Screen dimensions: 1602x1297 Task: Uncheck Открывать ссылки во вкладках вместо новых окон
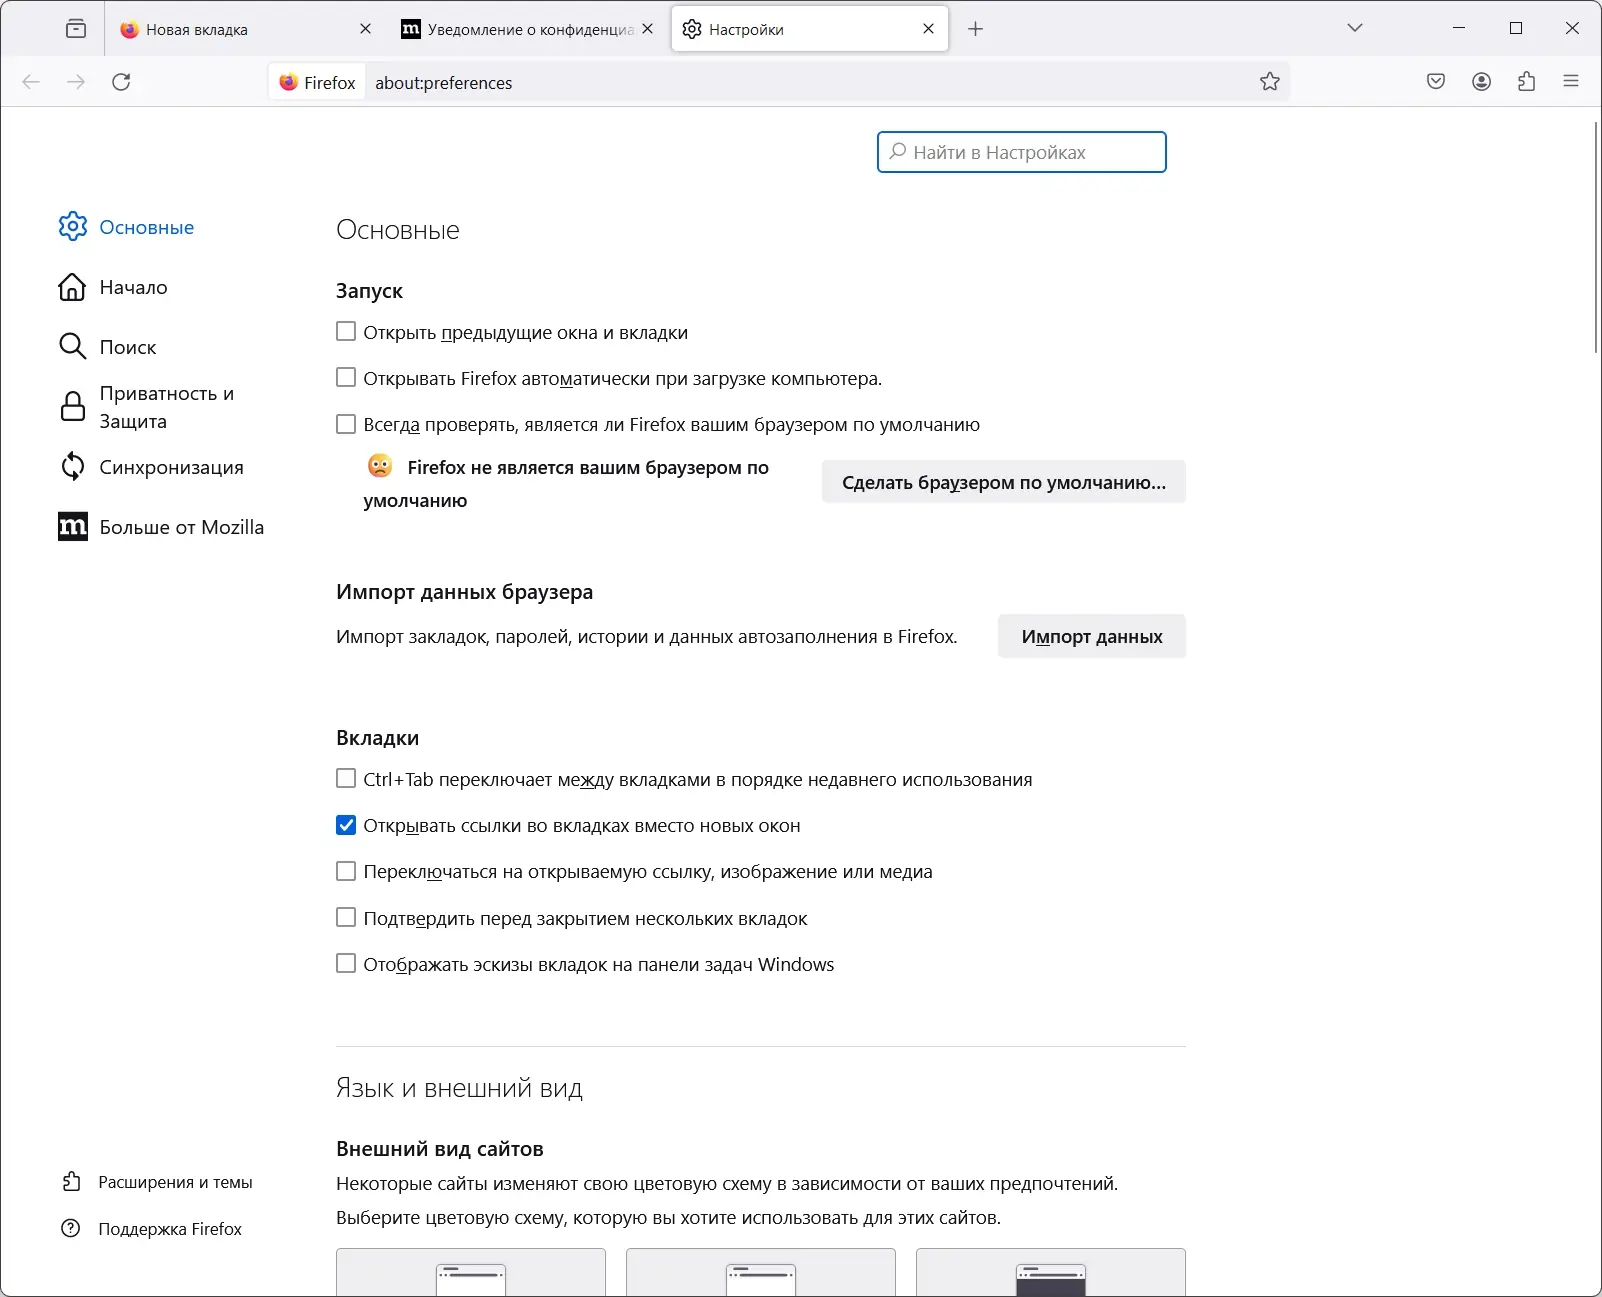pyautogui.click(x=346, y=825)
